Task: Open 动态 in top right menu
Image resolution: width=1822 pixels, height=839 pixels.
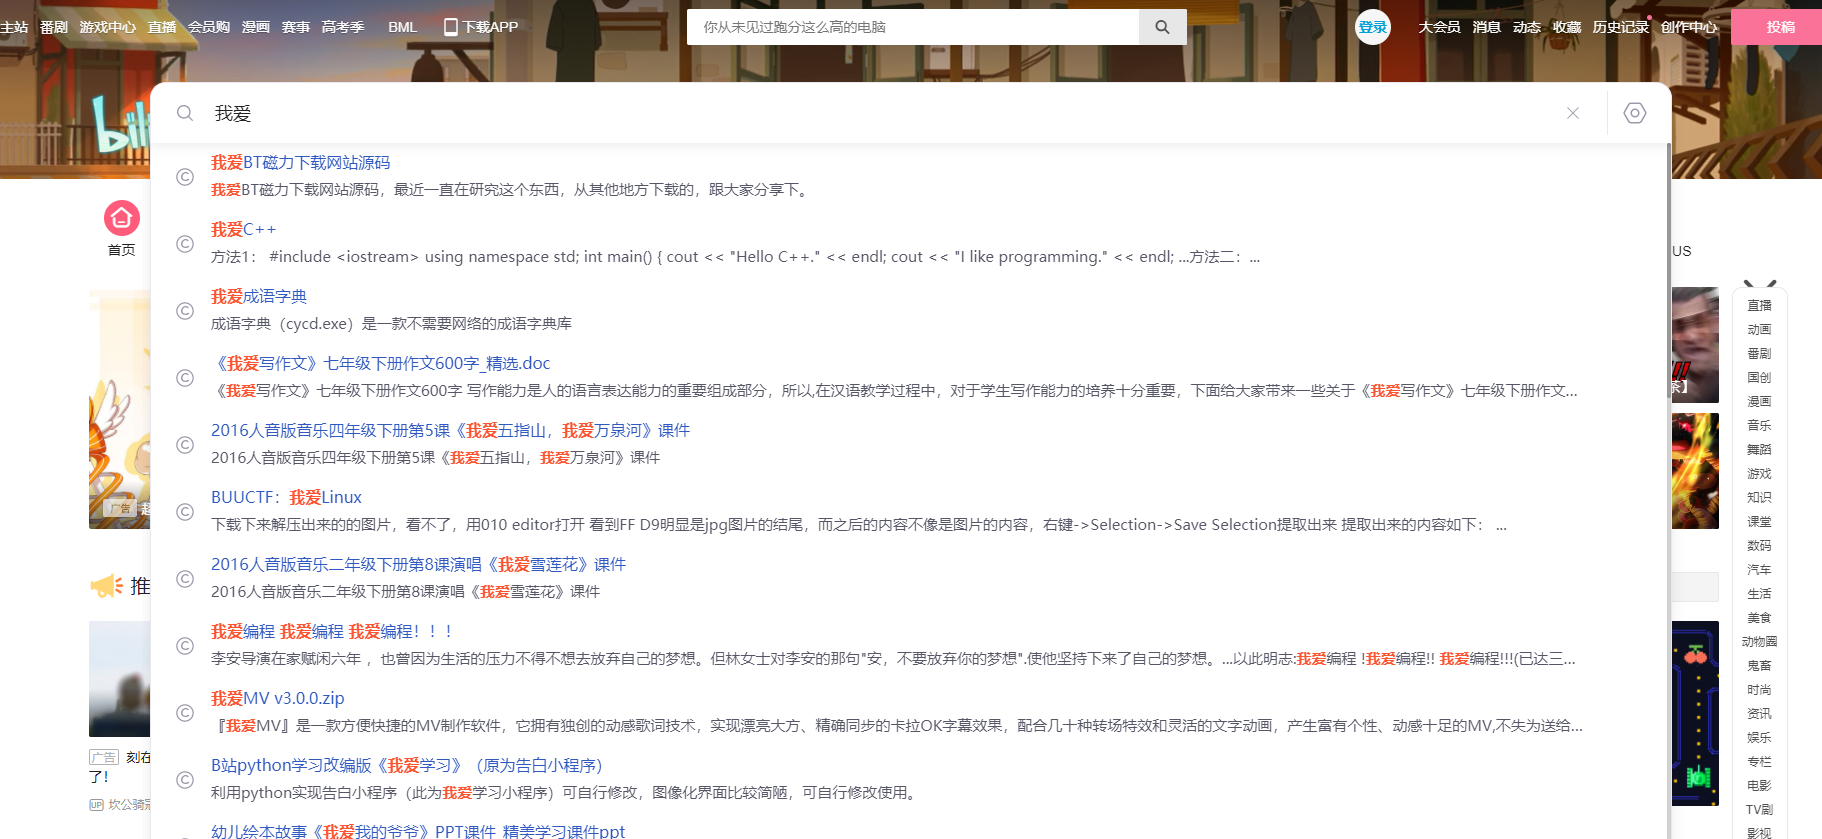Action: 1527,27
